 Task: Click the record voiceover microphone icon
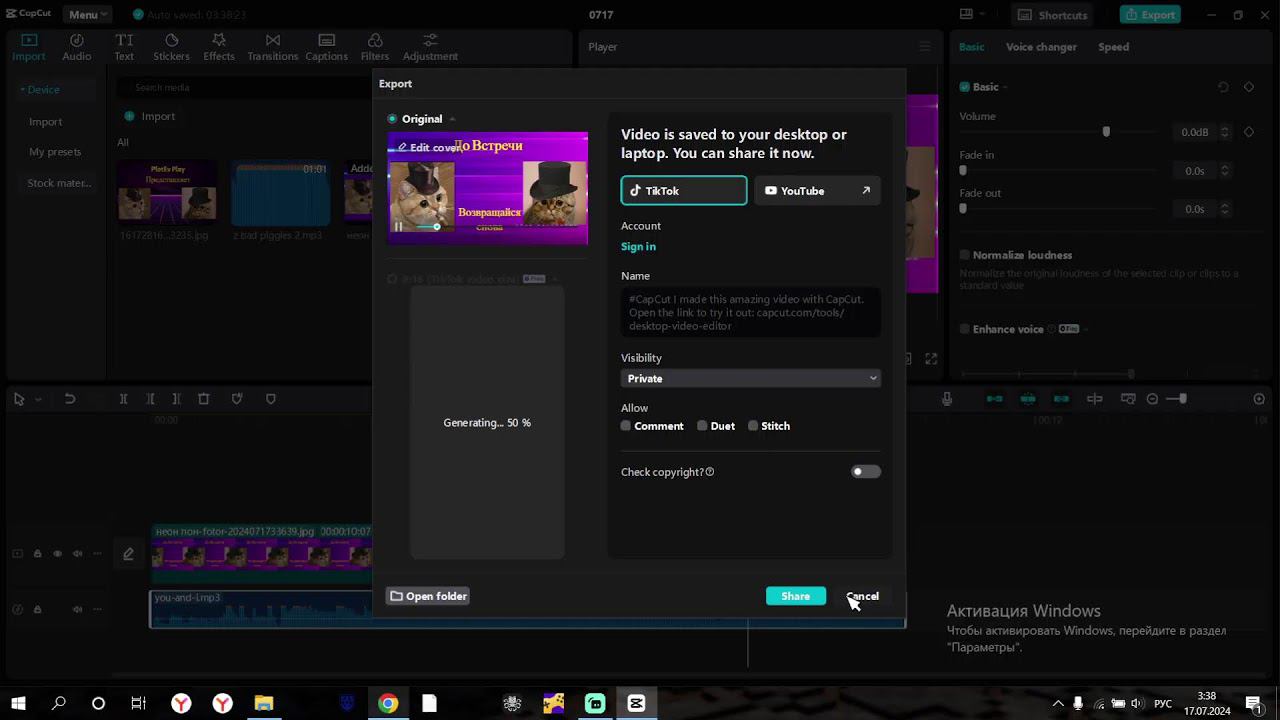click(x=947, y=399)
